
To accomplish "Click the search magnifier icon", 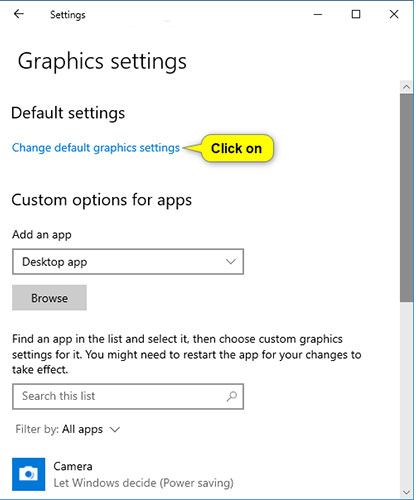I will coord(232,396).
